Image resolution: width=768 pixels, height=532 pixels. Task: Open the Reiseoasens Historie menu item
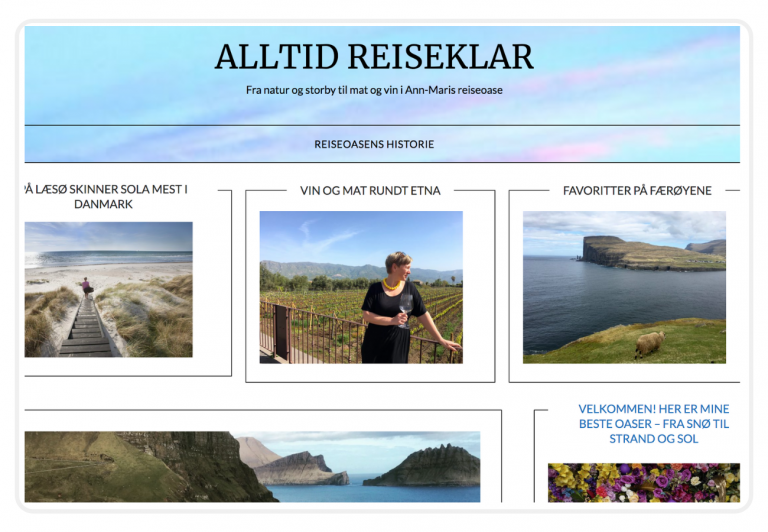point(374,144)
